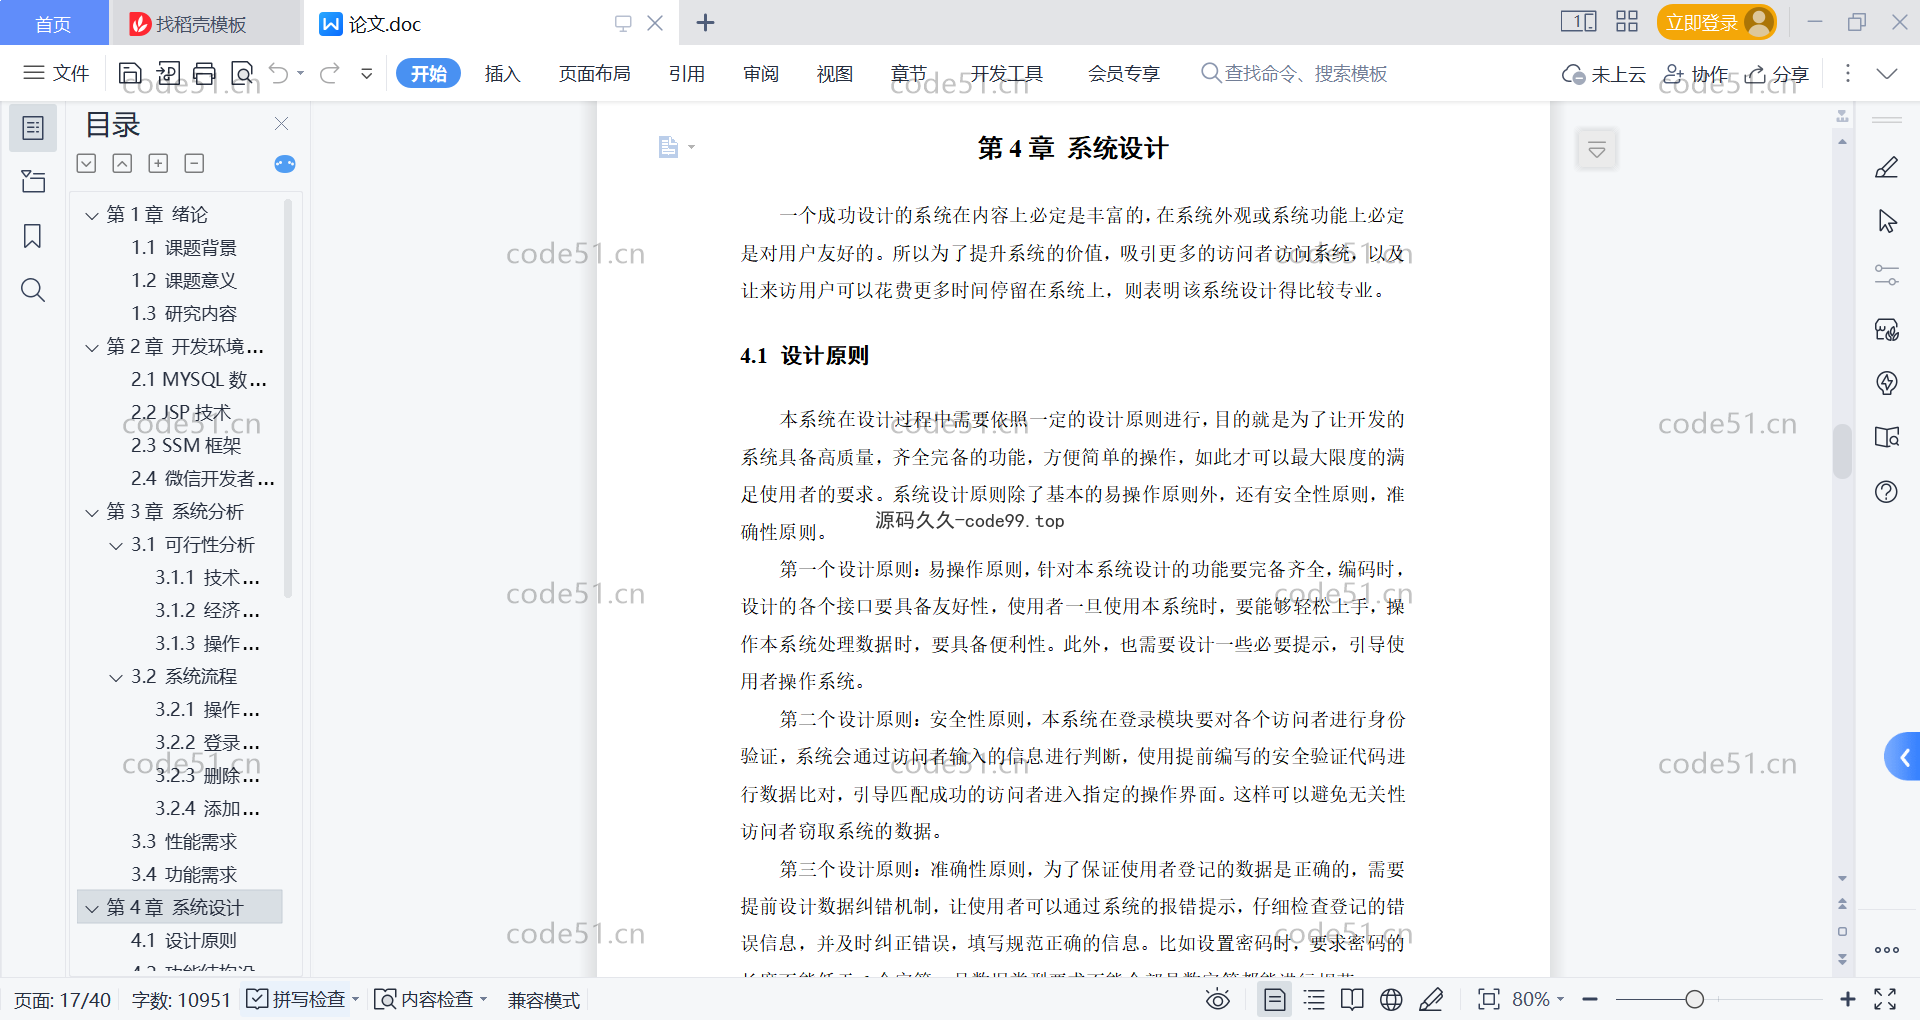Screen dimensions: 1920x1020
Task: Switch to the 视图 ribbon tab
Action: 834,73
